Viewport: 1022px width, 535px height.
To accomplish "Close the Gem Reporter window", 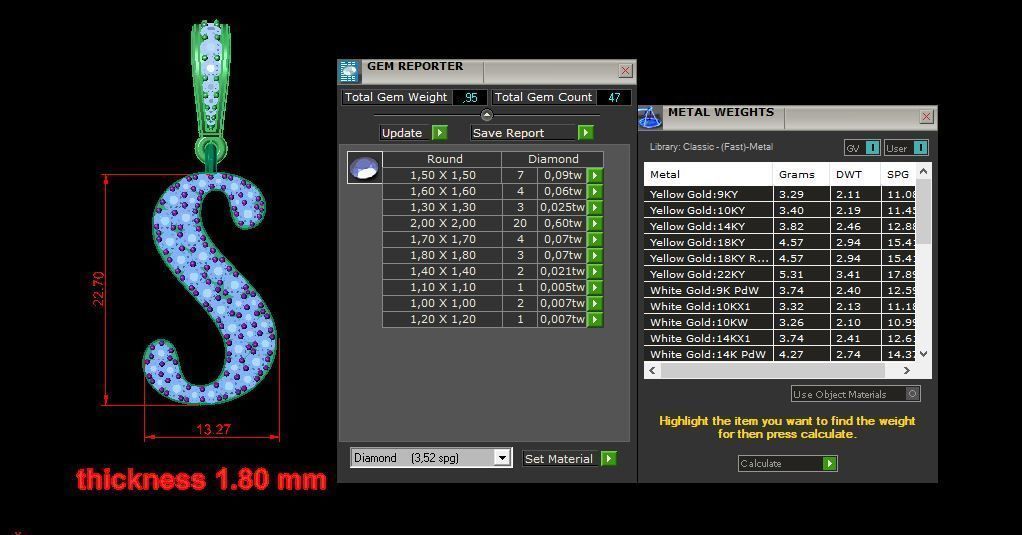I will tap(626, 70).
